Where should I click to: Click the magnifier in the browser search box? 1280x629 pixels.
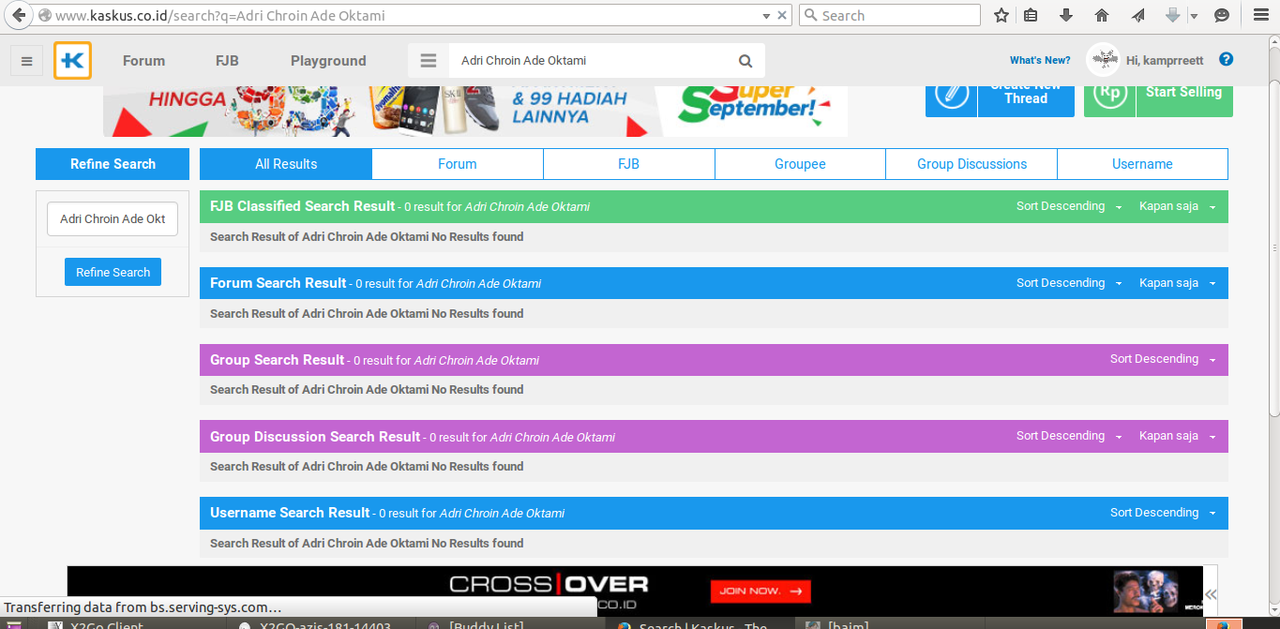pyautogui.click(x=811, y=16)
